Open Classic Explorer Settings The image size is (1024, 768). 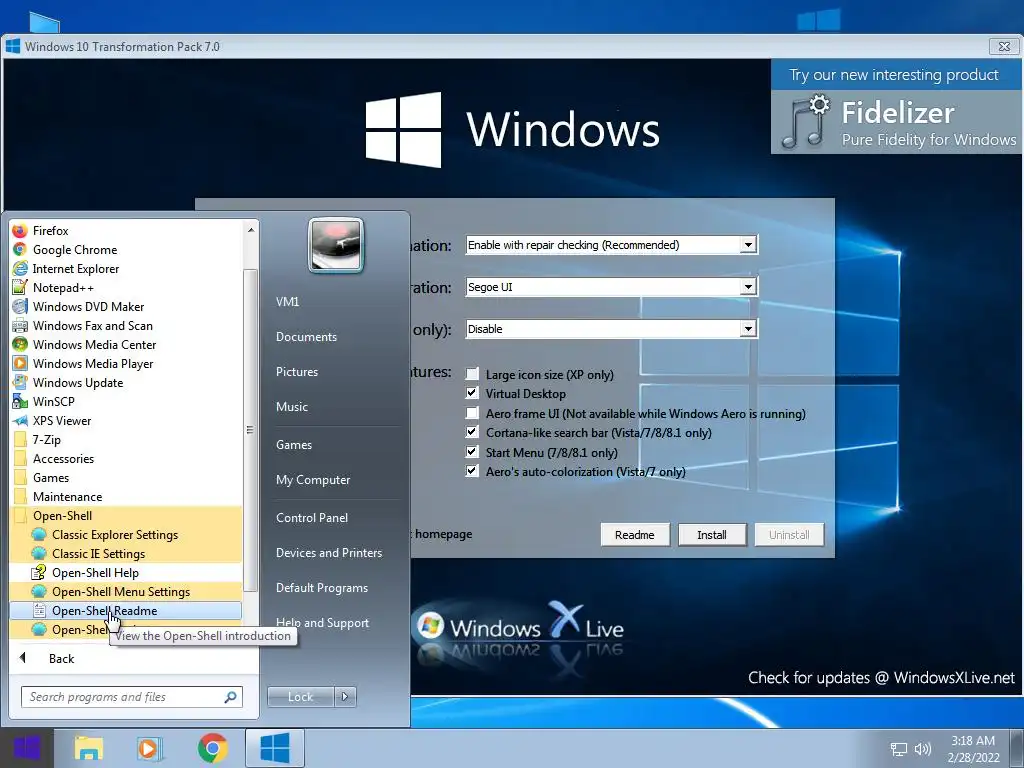(x=126, y=534)
